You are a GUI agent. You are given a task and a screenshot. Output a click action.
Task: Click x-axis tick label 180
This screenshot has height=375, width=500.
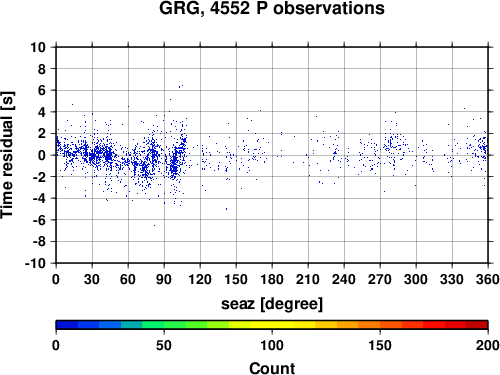click(x=272, y=279)
